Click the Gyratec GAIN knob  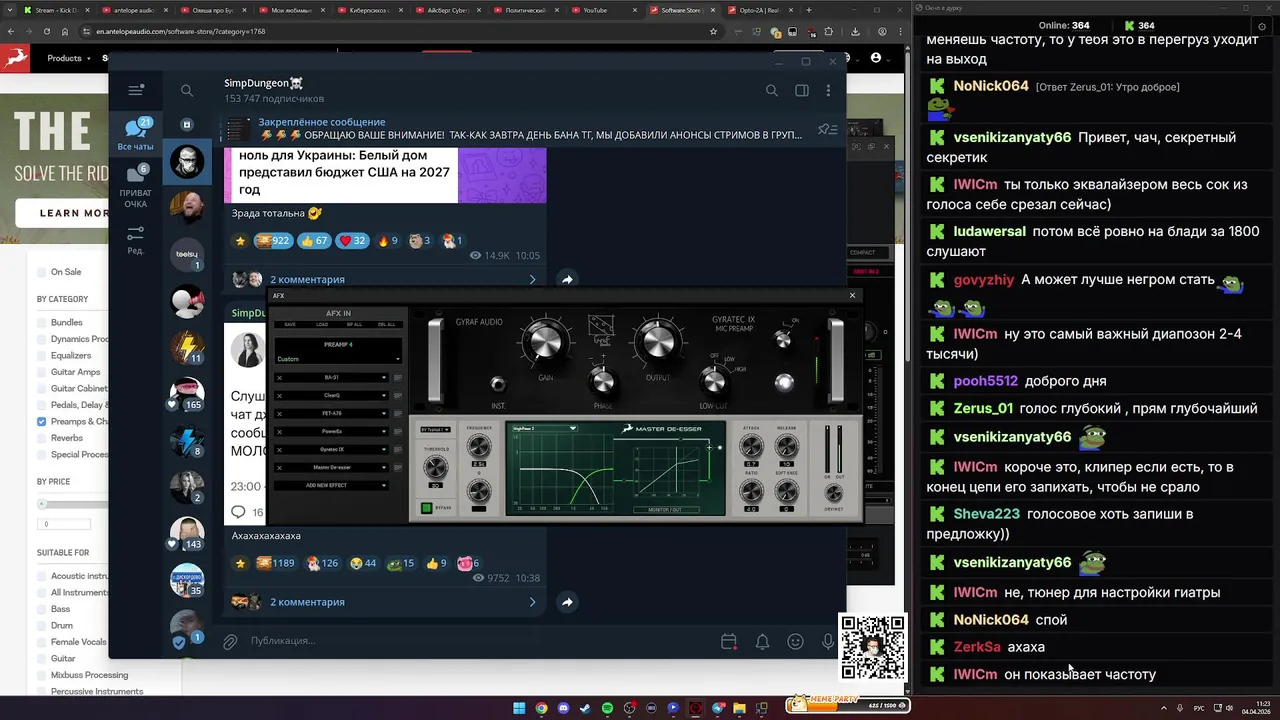pos(545,343)
